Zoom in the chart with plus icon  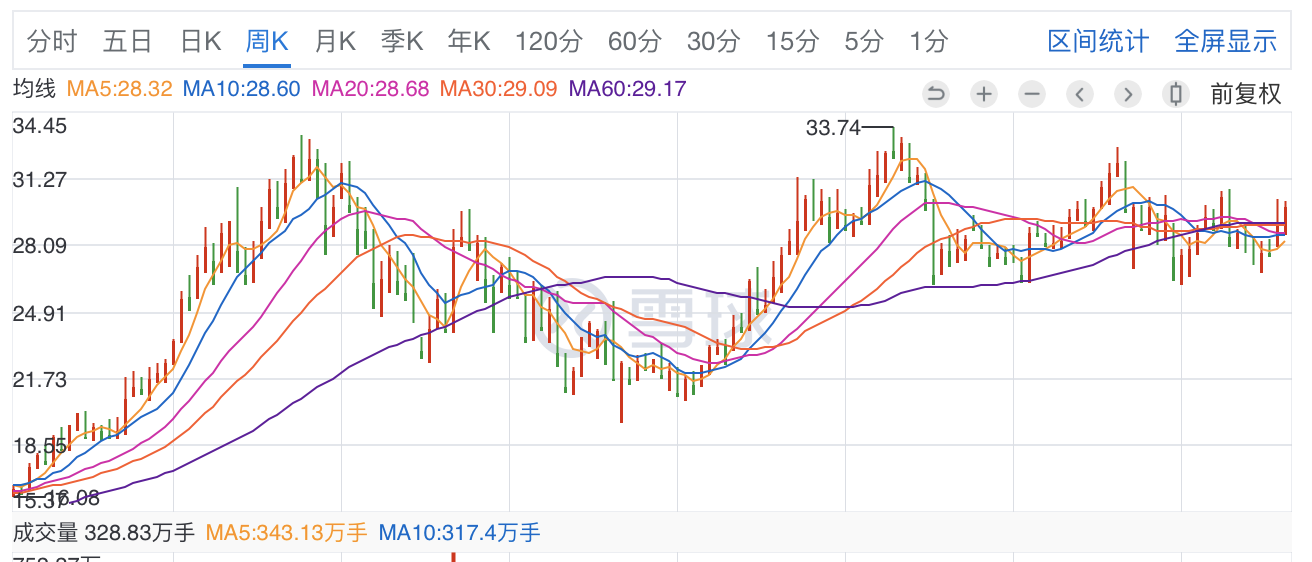click(984, 94)
